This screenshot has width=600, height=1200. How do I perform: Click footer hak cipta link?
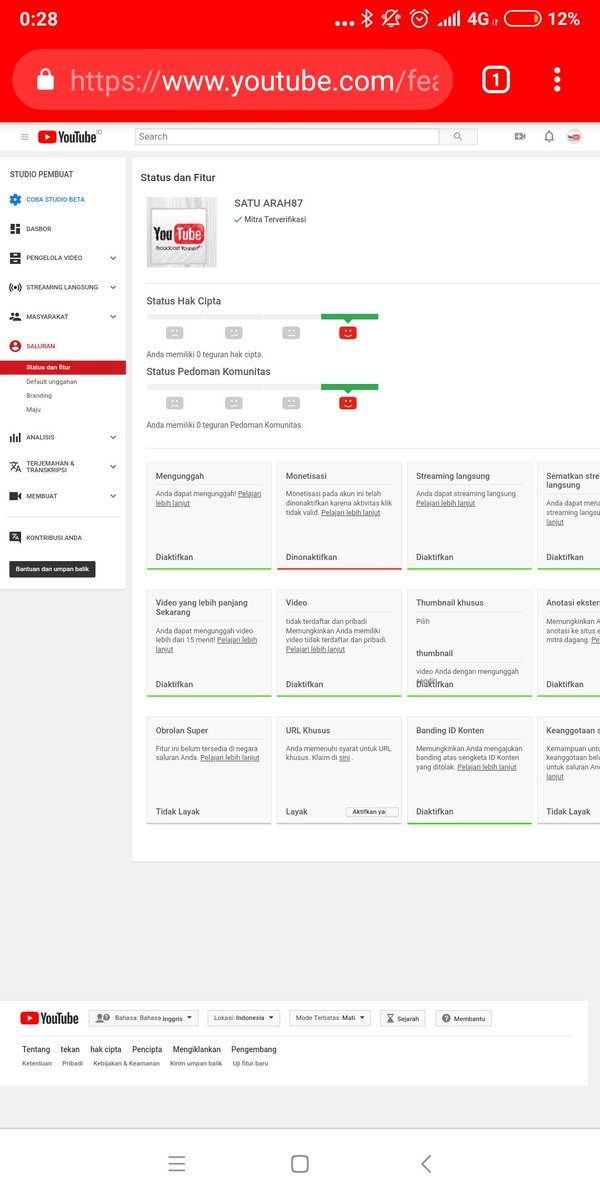pos(106,1049)
